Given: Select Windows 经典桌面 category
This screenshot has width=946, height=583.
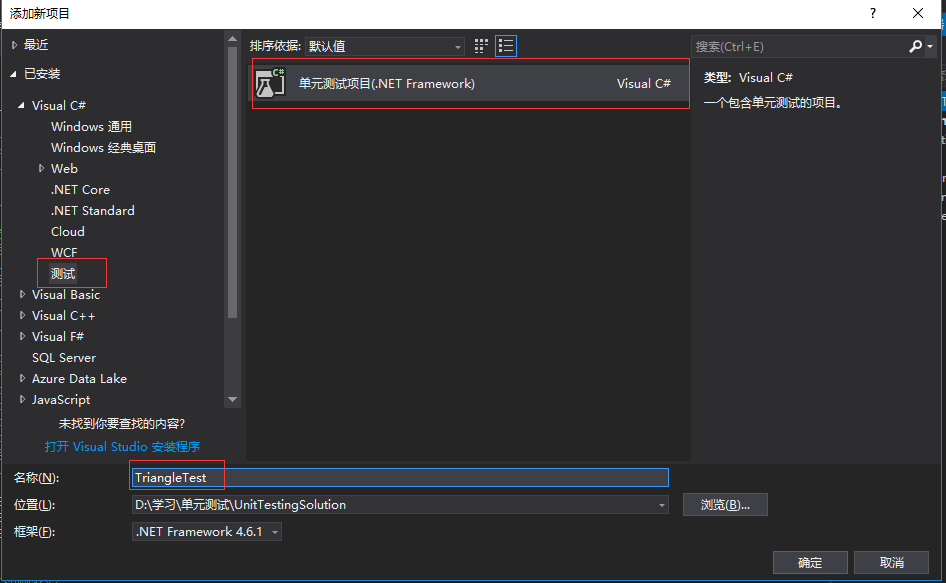Looking at the screenshot, I should [103, 148].
